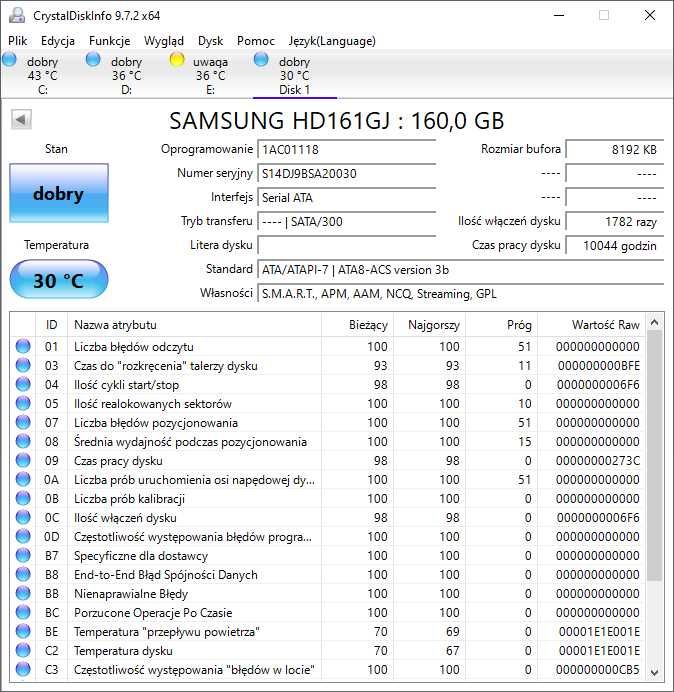Click status orb of attribute 04 start/stop cycles
The width and height of the screenshot is (674, 692).
pos(23,384)
